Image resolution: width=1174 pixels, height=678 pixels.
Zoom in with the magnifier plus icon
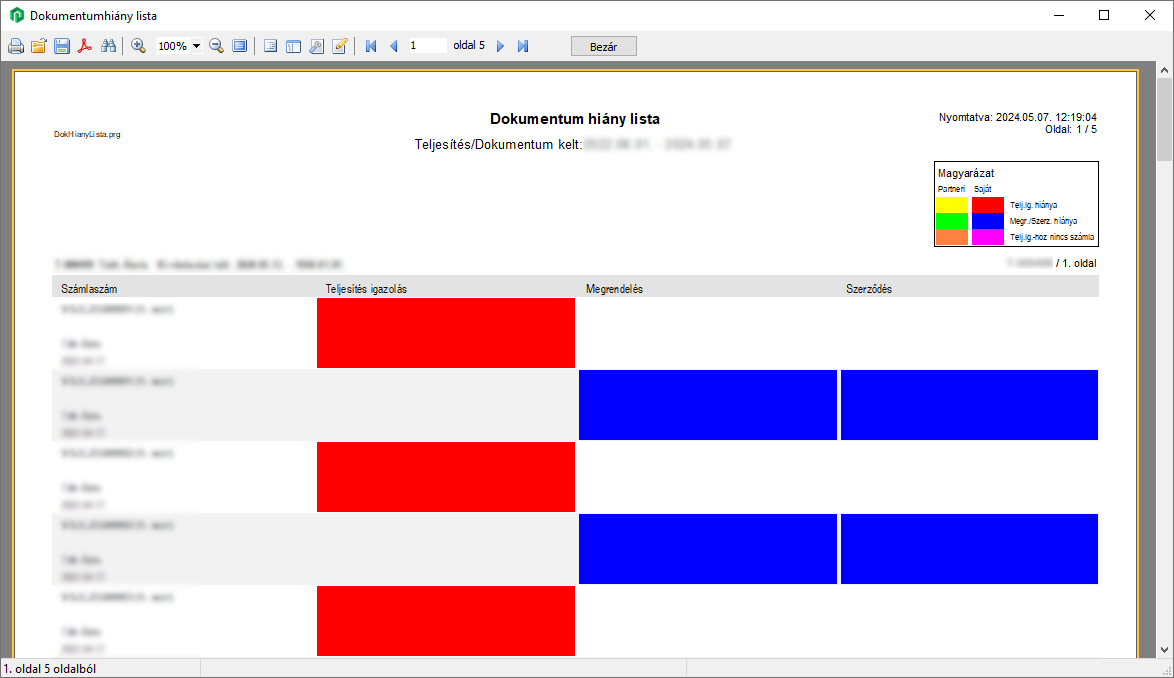point(138,46)
